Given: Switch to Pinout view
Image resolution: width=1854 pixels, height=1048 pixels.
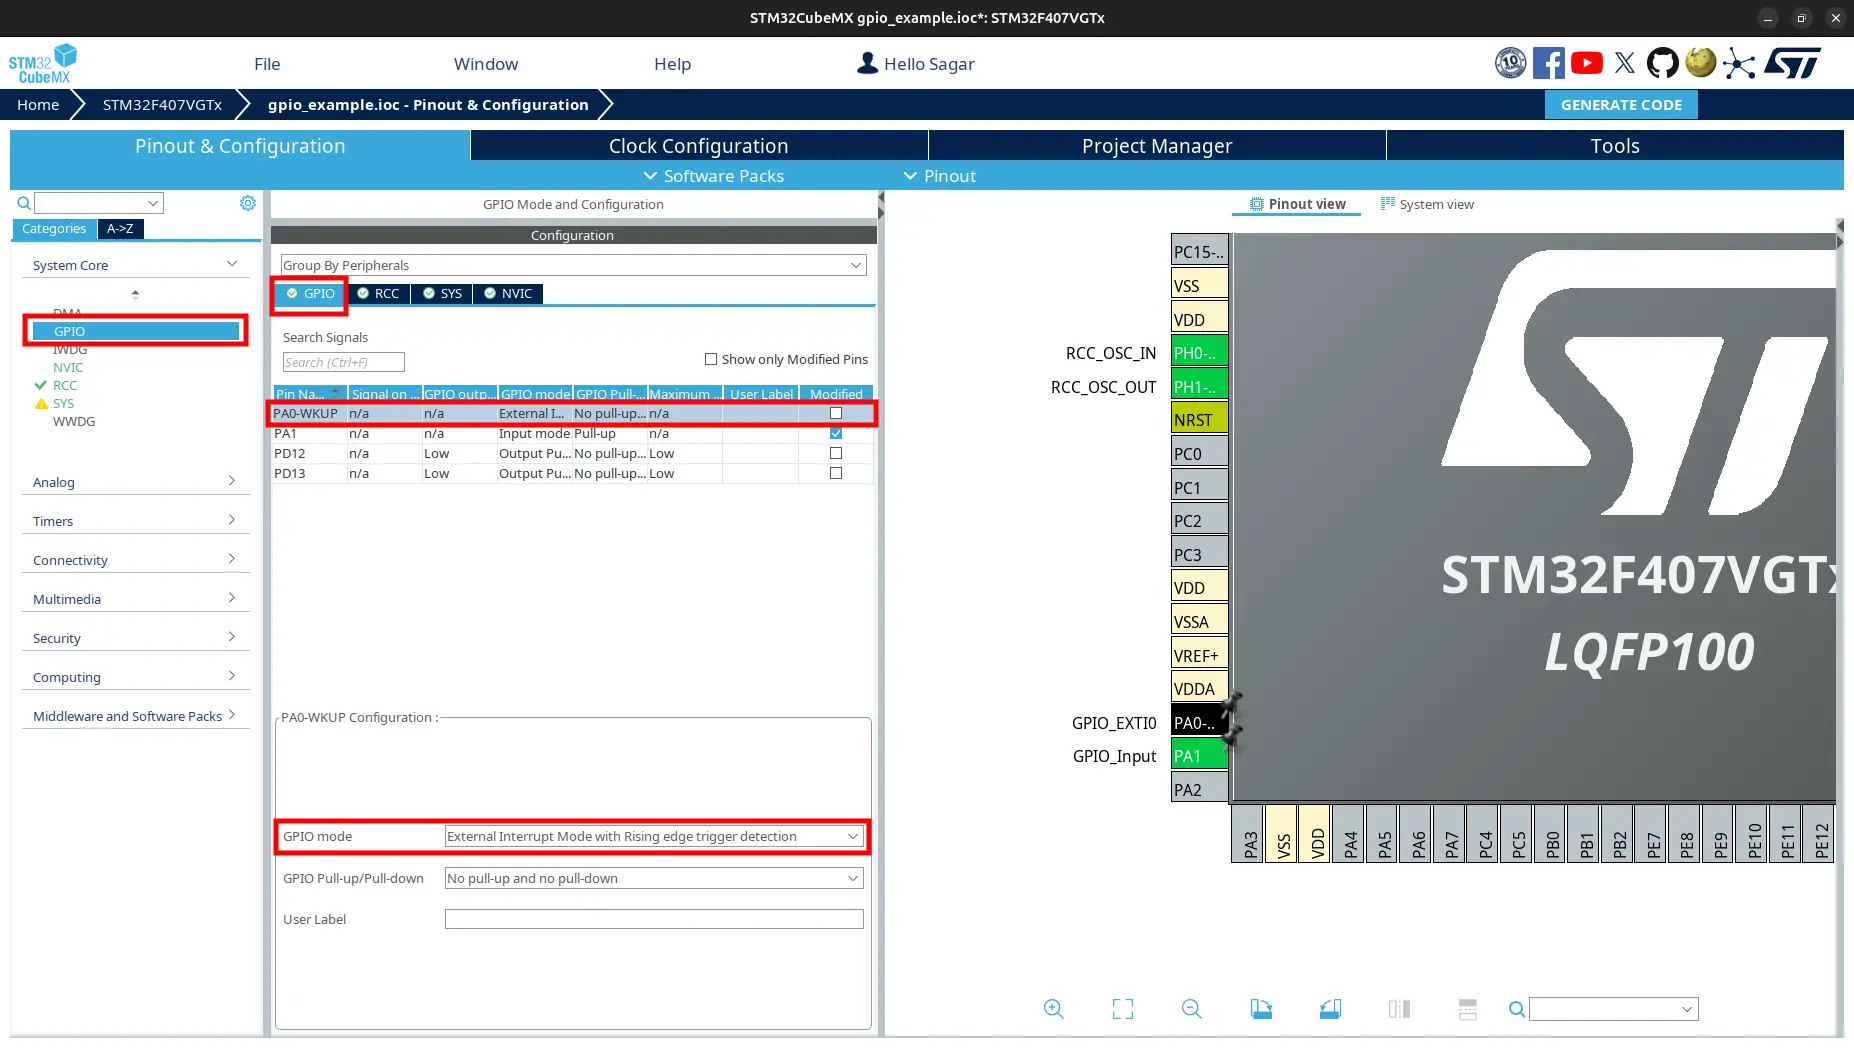Looking at the screenshot, I should [x=1297, y=204].
